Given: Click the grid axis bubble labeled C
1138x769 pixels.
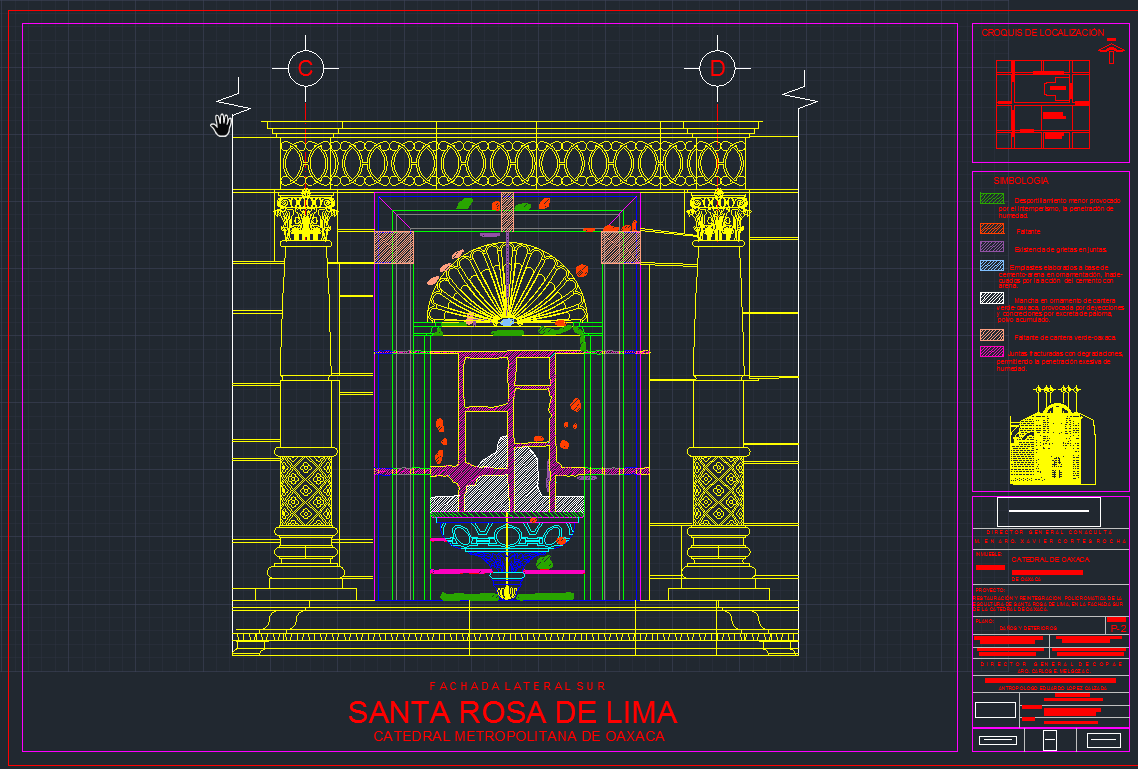Looking at the screenshot, I should coord(305,69).
